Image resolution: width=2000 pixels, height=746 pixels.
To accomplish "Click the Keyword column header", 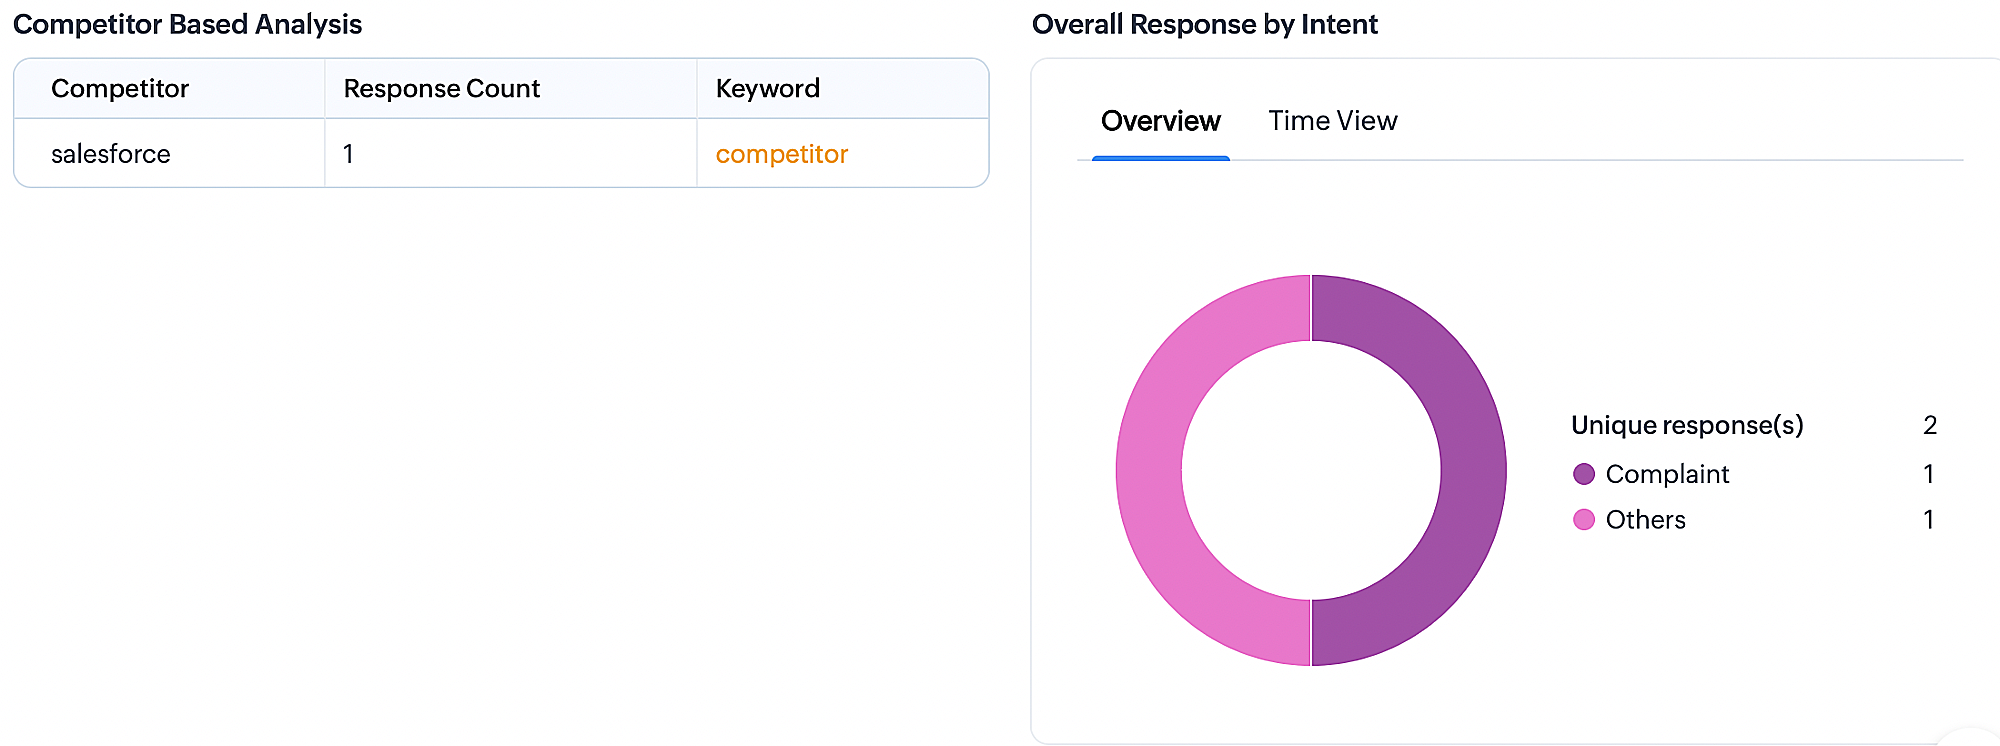I will (768, 89).
